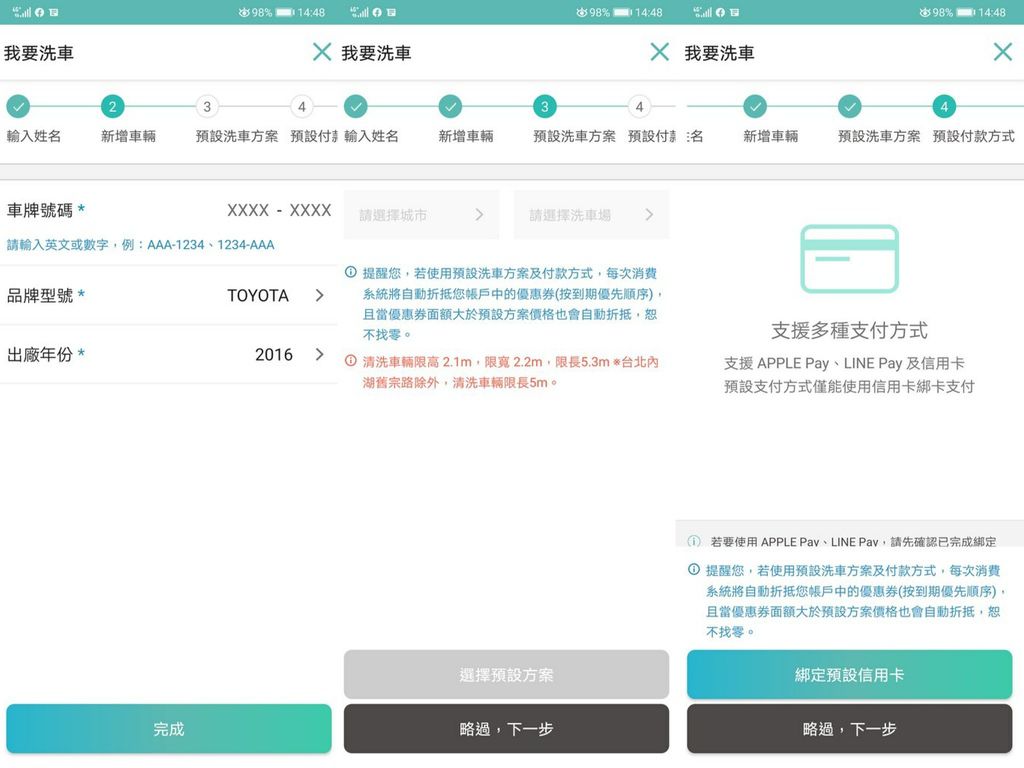Select 預設付款方式 step label in right screen
Image resolution: width=1024 pixels, height=768 pixels.
974,136
